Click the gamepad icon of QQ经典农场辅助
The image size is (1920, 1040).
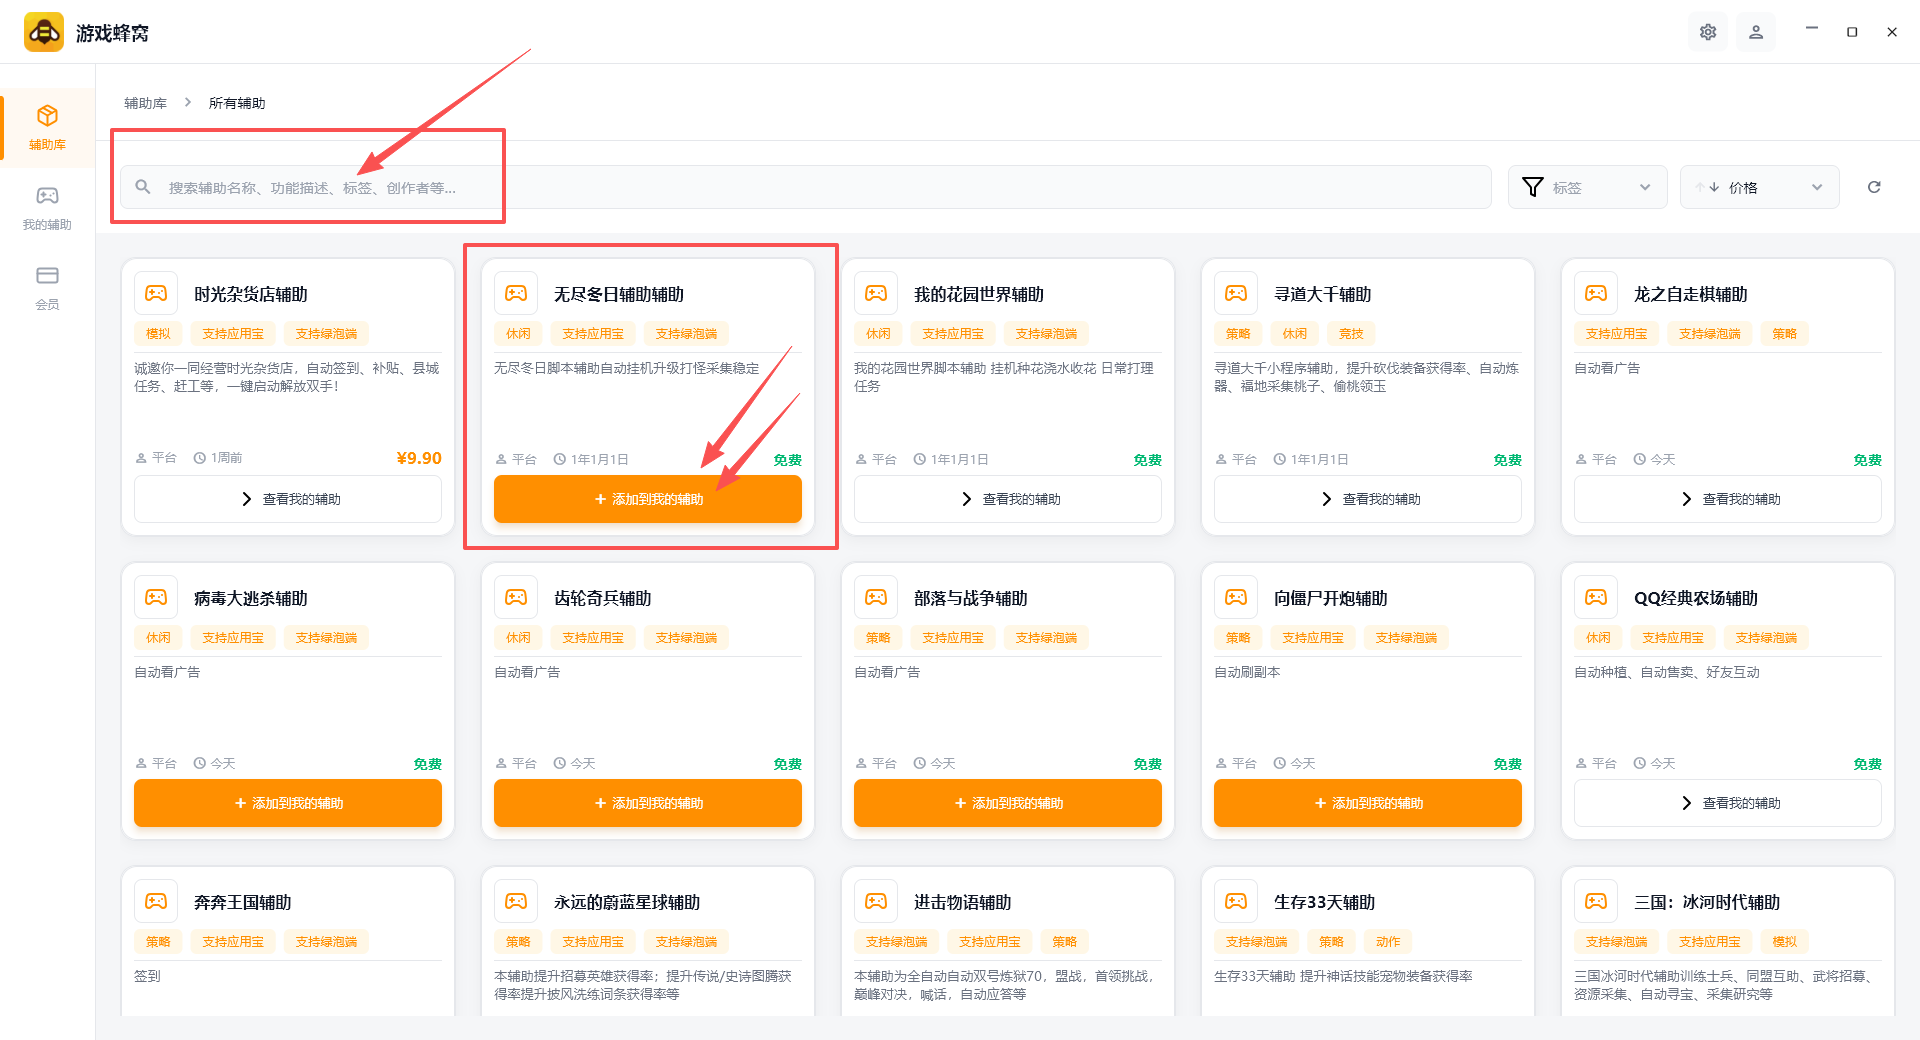[1596, 597]
